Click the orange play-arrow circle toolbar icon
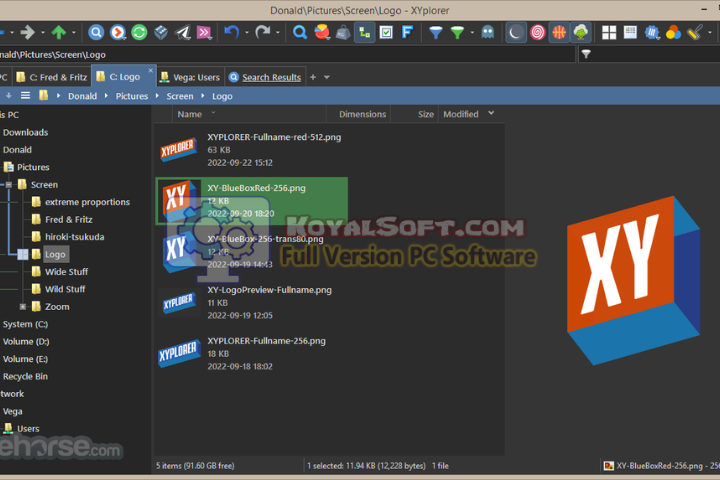The width and height of the screenshot is (720, 480). tap(118, 32)
